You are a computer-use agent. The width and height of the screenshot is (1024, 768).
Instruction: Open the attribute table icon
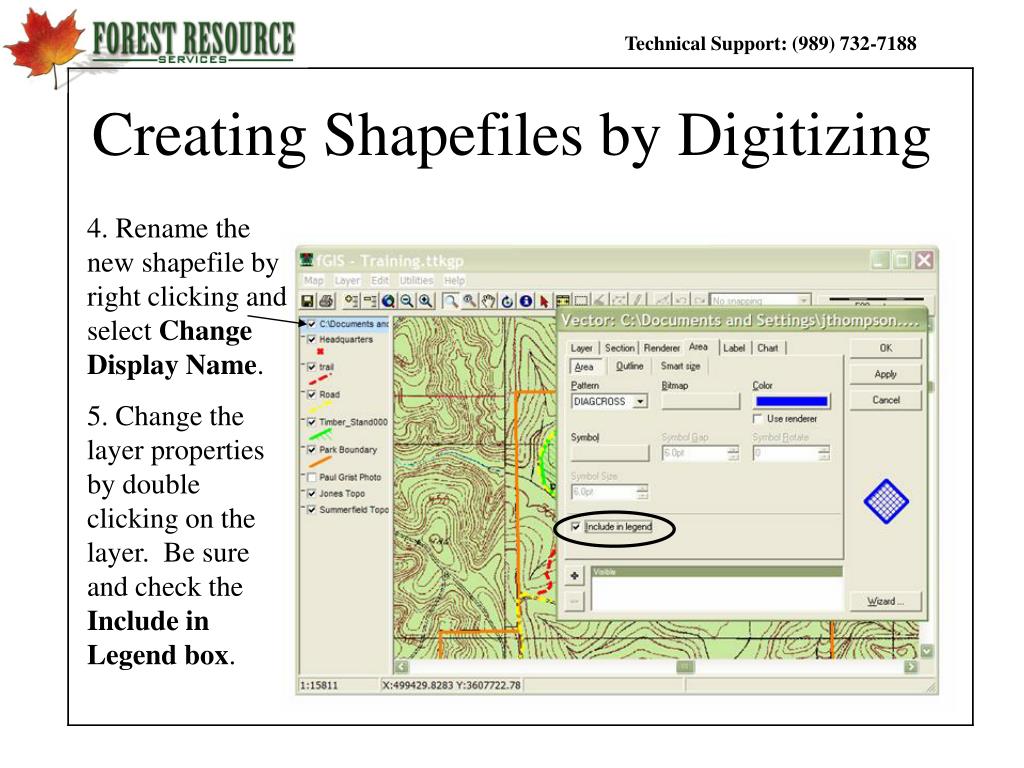562,301
